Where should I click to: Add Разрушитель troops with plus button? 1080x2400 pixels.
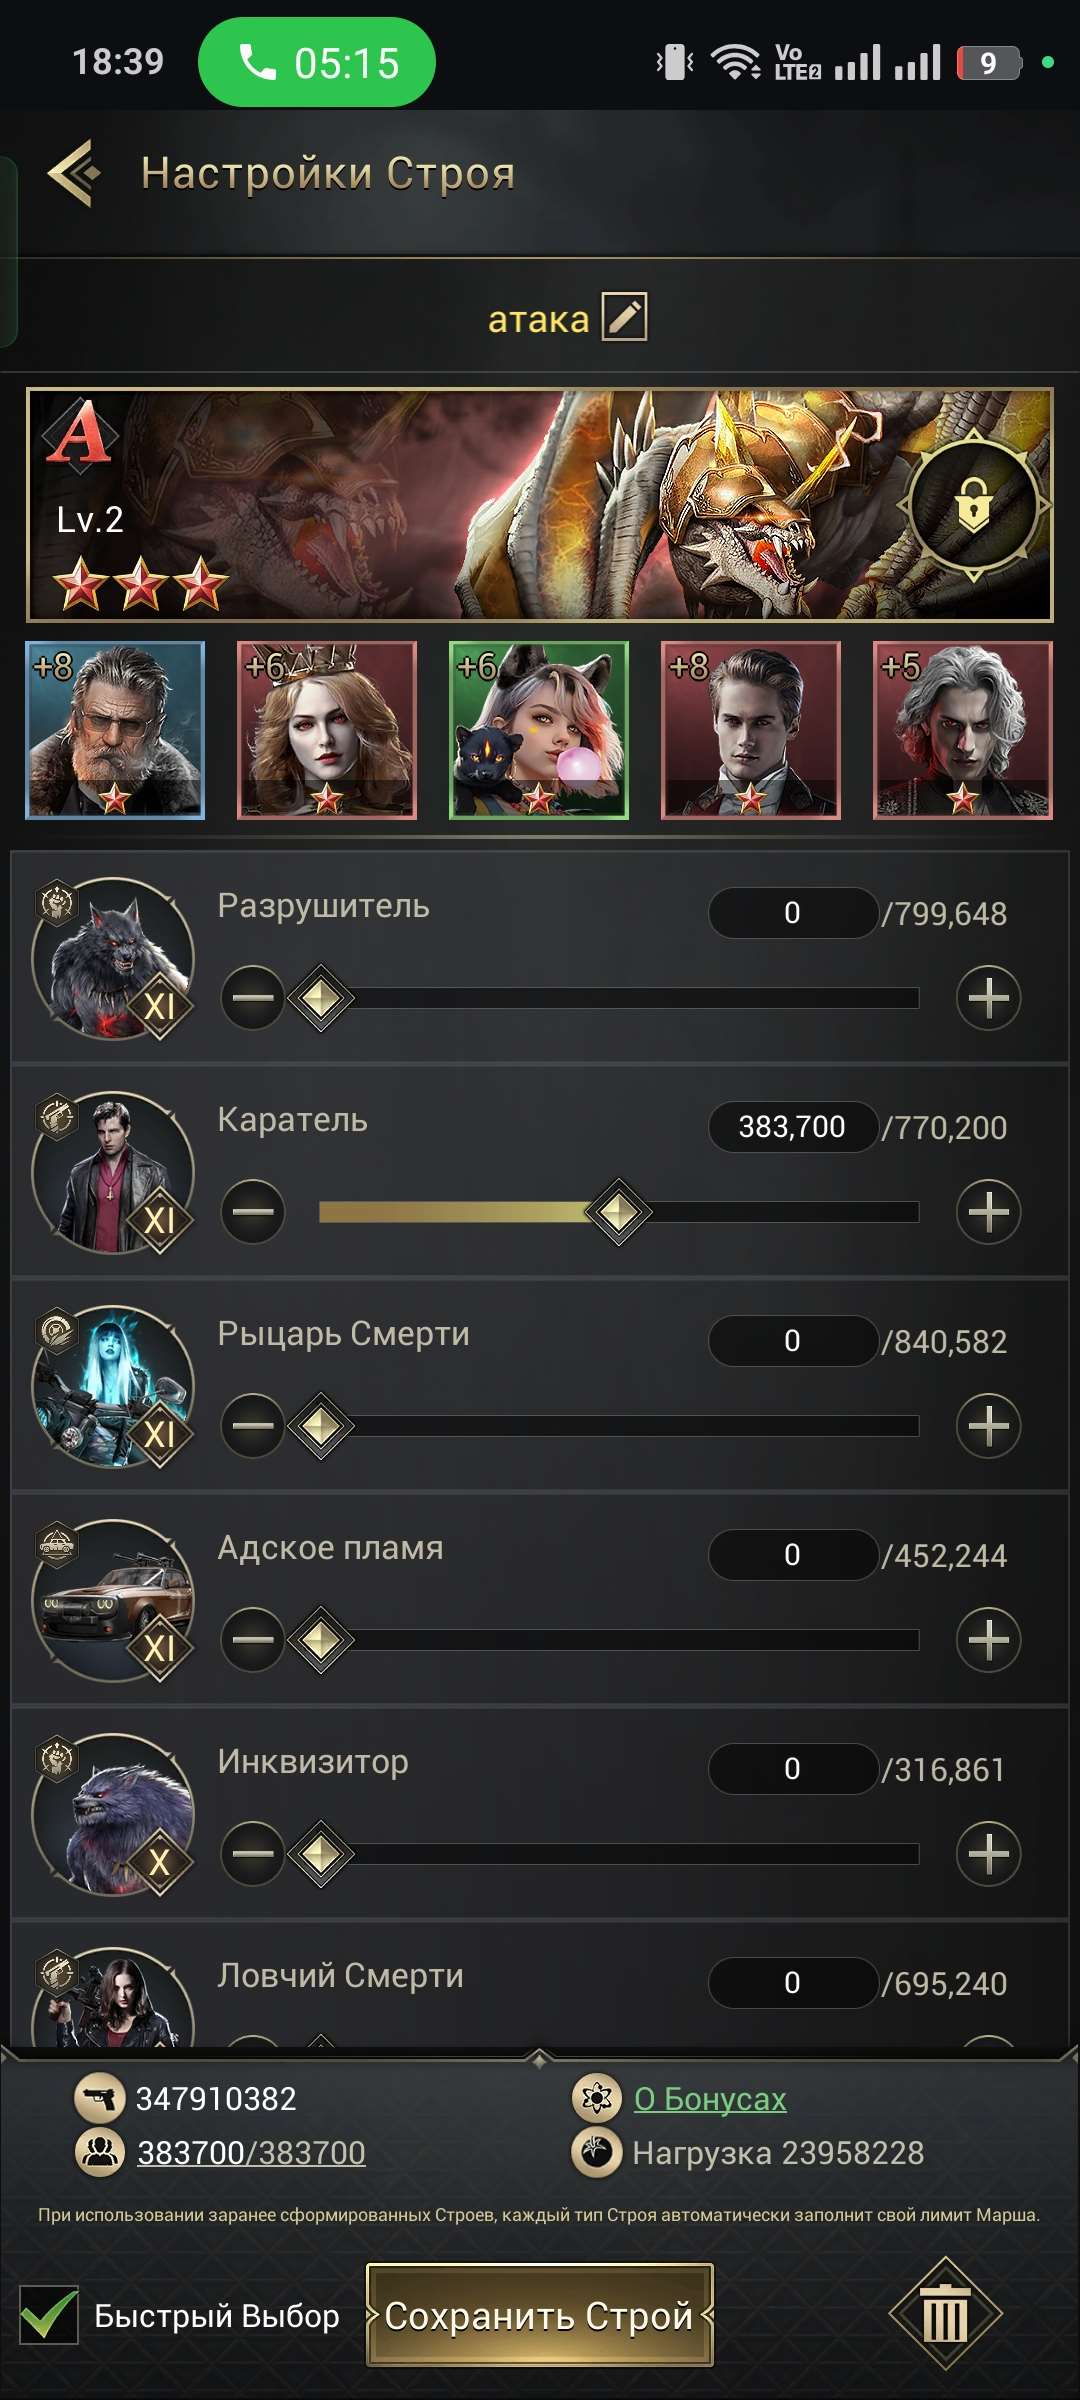click(988, 998)
